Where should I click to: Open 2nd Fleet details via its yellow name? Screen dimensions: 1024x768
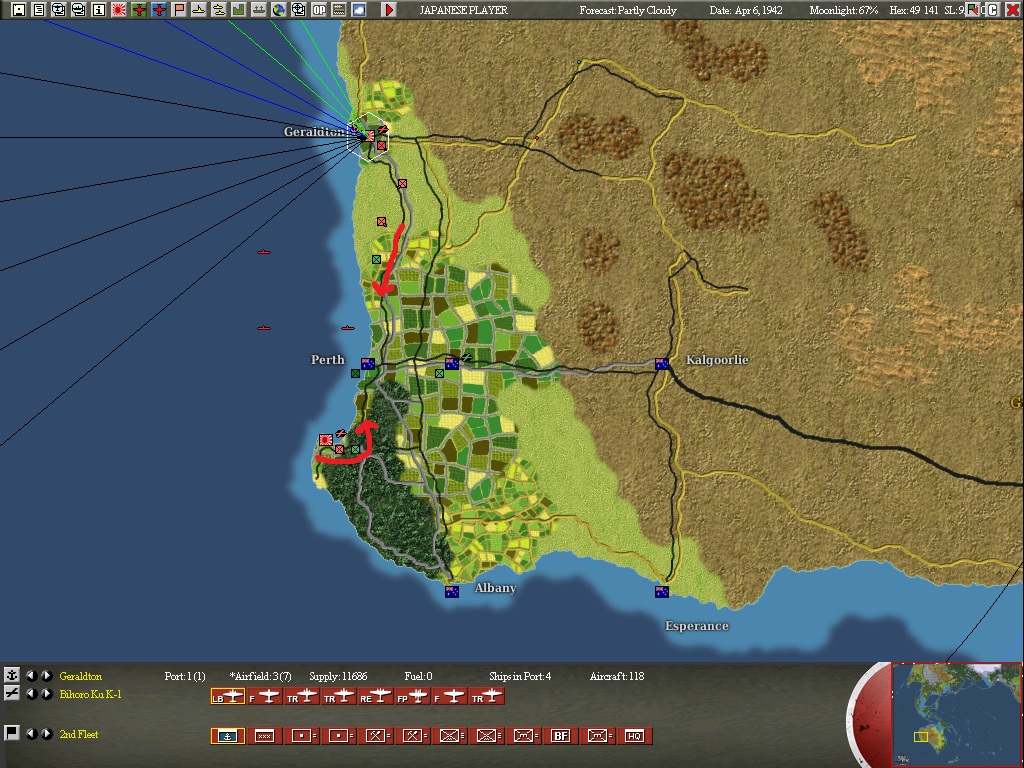78,734
